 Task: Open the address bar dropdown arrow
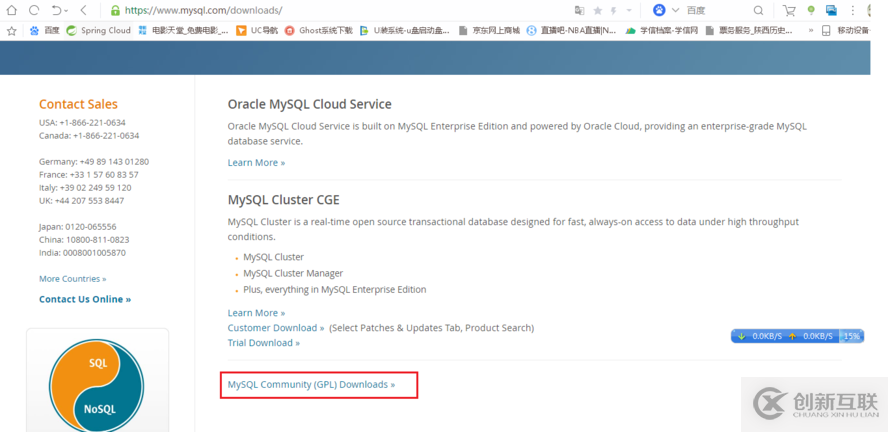(629, 10)
